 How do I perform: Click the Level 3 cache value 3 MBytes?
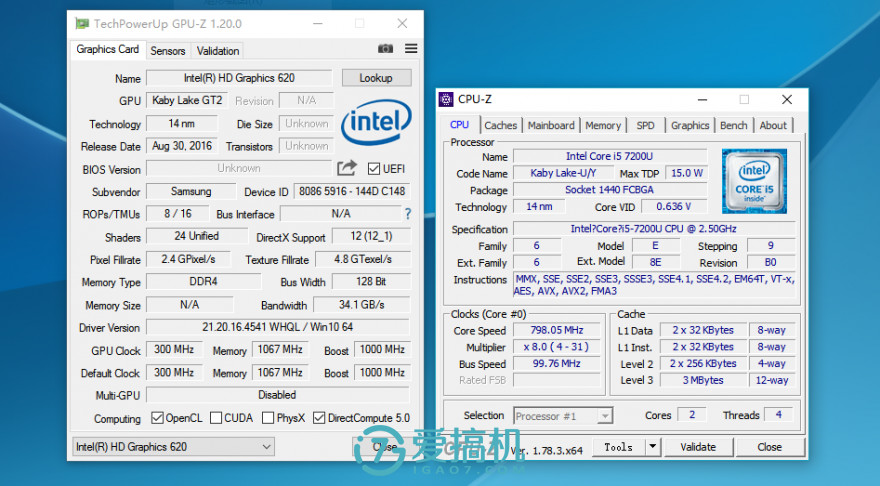[703, 380]
